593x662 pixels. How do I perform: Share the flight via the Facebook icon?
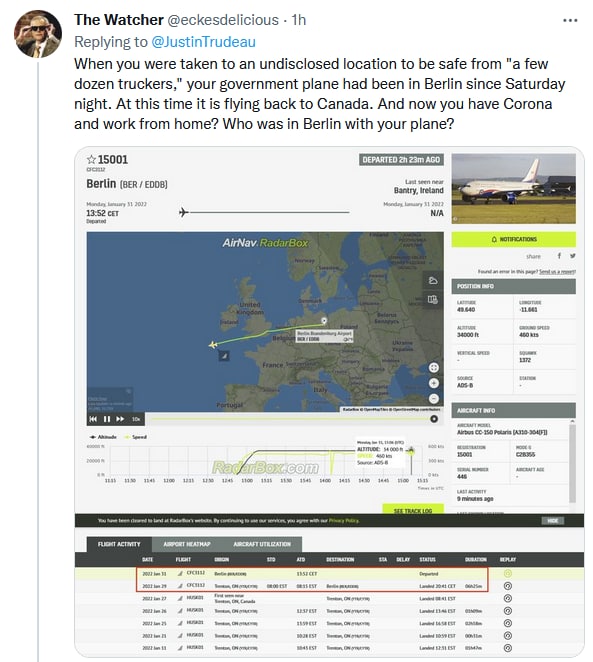pos(559,256)
